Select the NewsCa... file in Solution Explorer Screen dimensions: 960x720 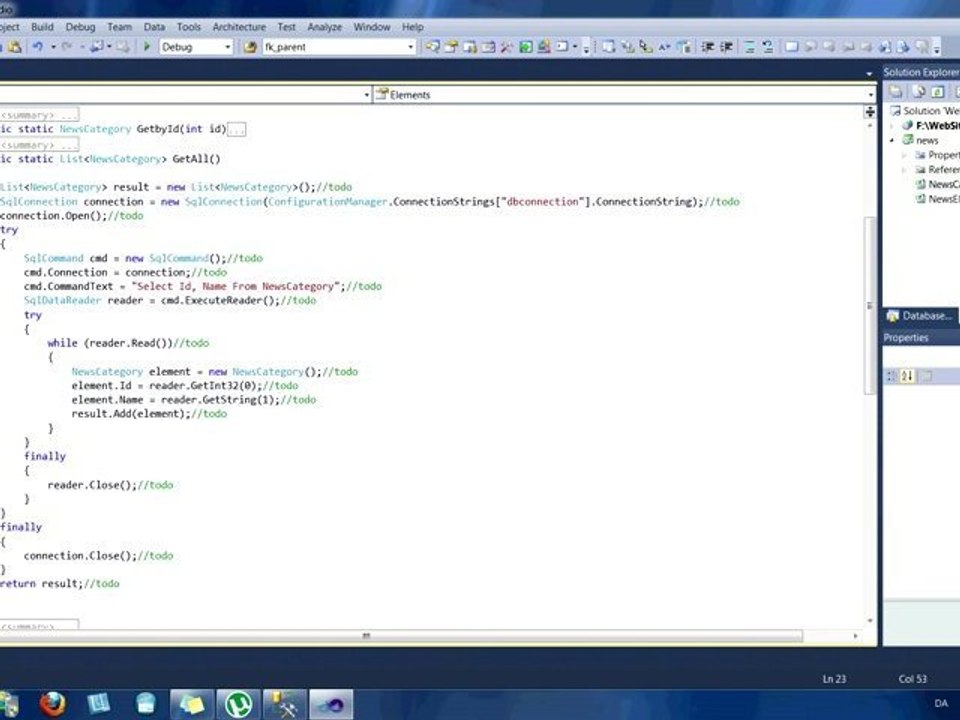937,184
